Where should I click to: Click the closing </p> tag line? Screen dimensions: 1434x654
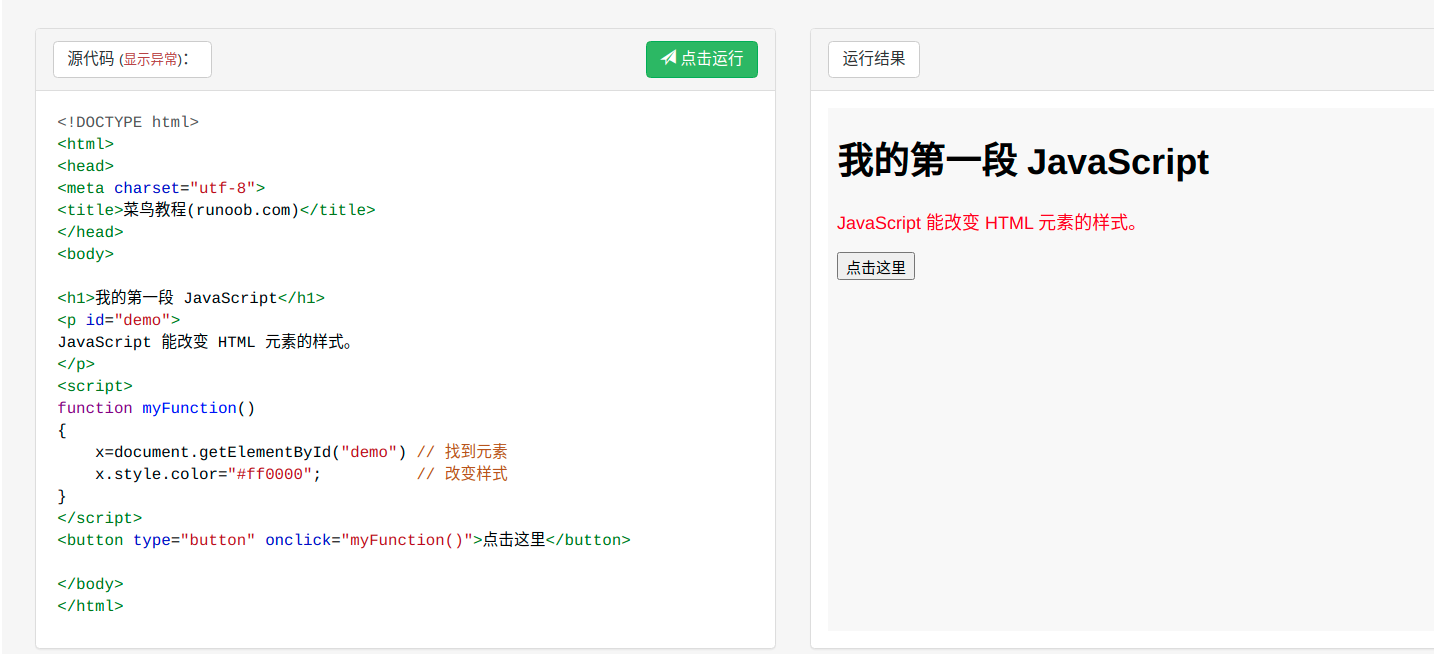pos(76,364)
